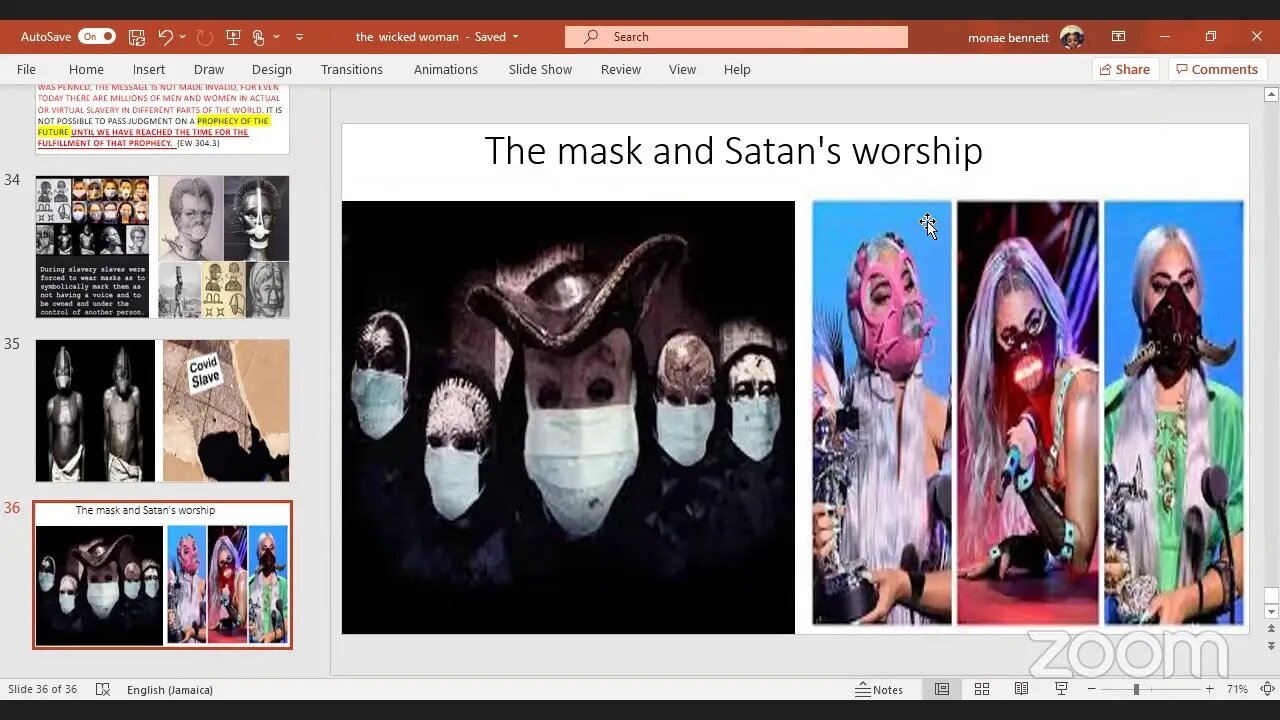The image size is (1280, 720).
Task: Open the Touch/Mouse mode dropdown arrow
Action: coord(277,37)
